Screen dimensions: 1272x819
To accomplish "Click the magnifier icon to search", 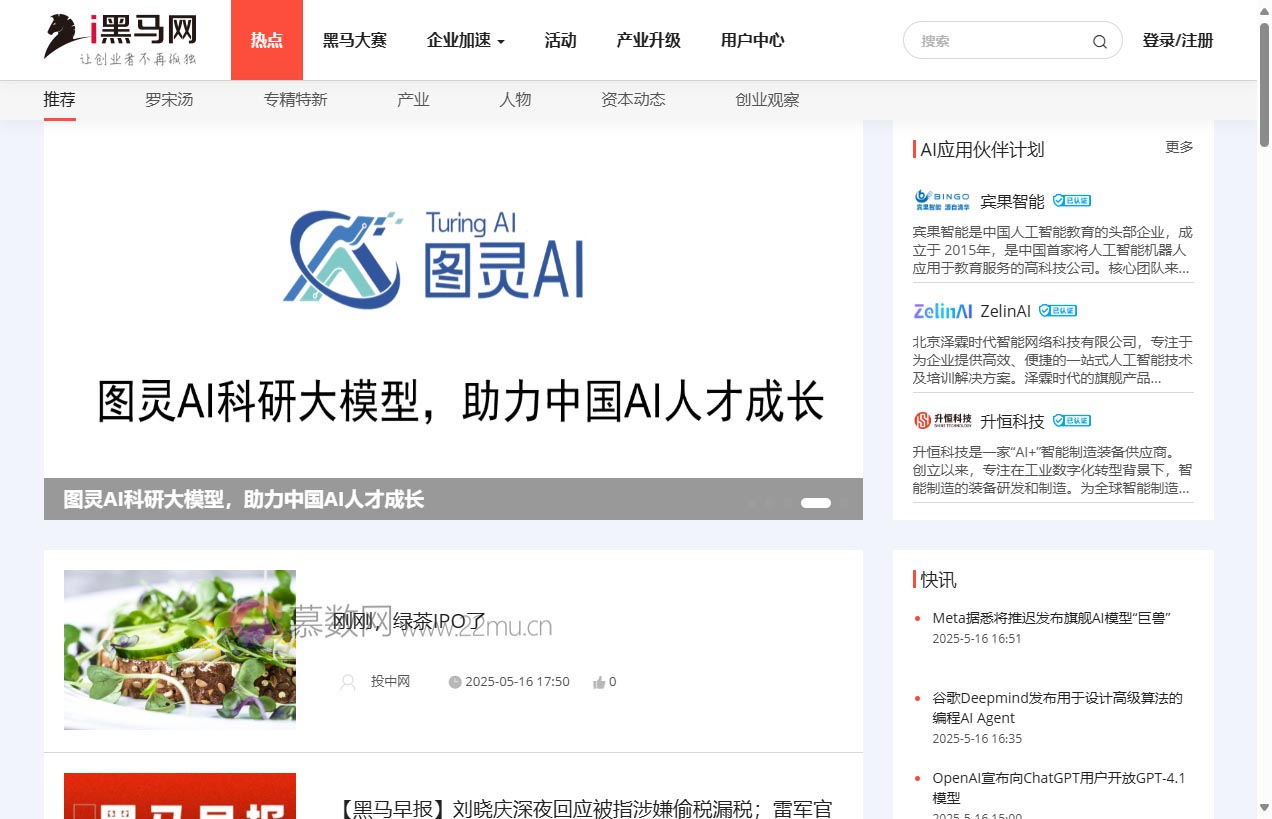I will point(1098,41).
